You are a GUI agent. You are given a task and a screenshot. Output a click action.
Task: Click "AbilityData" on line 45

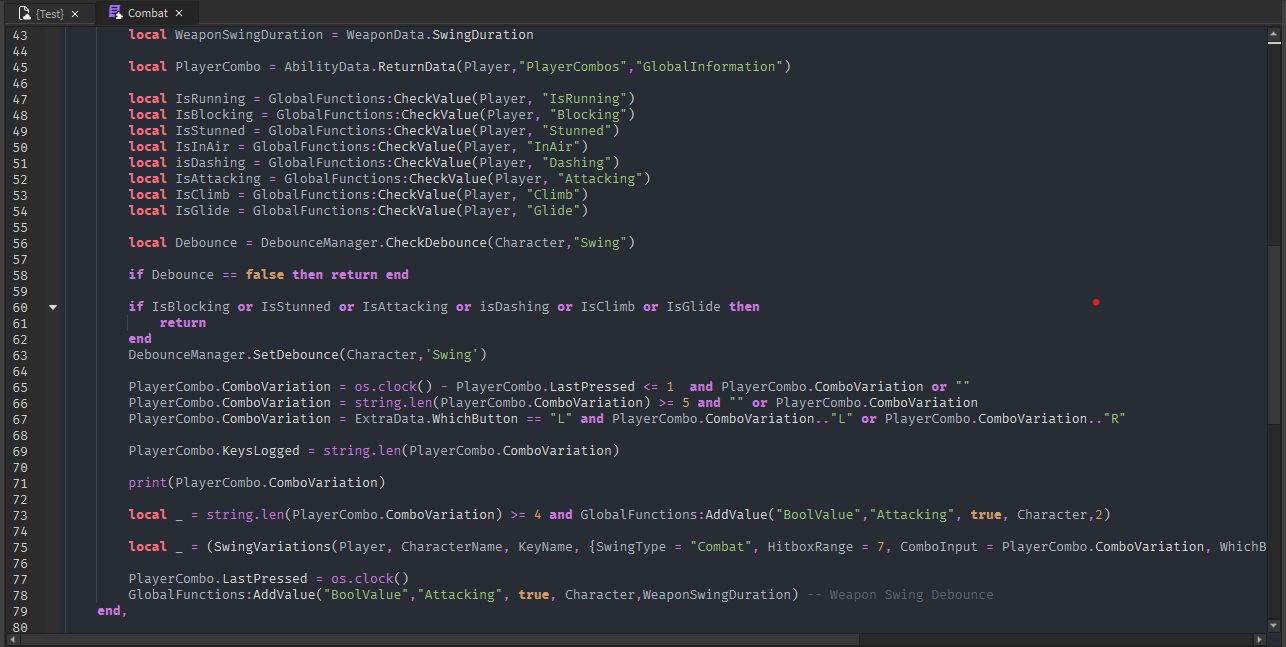(326, 67)
